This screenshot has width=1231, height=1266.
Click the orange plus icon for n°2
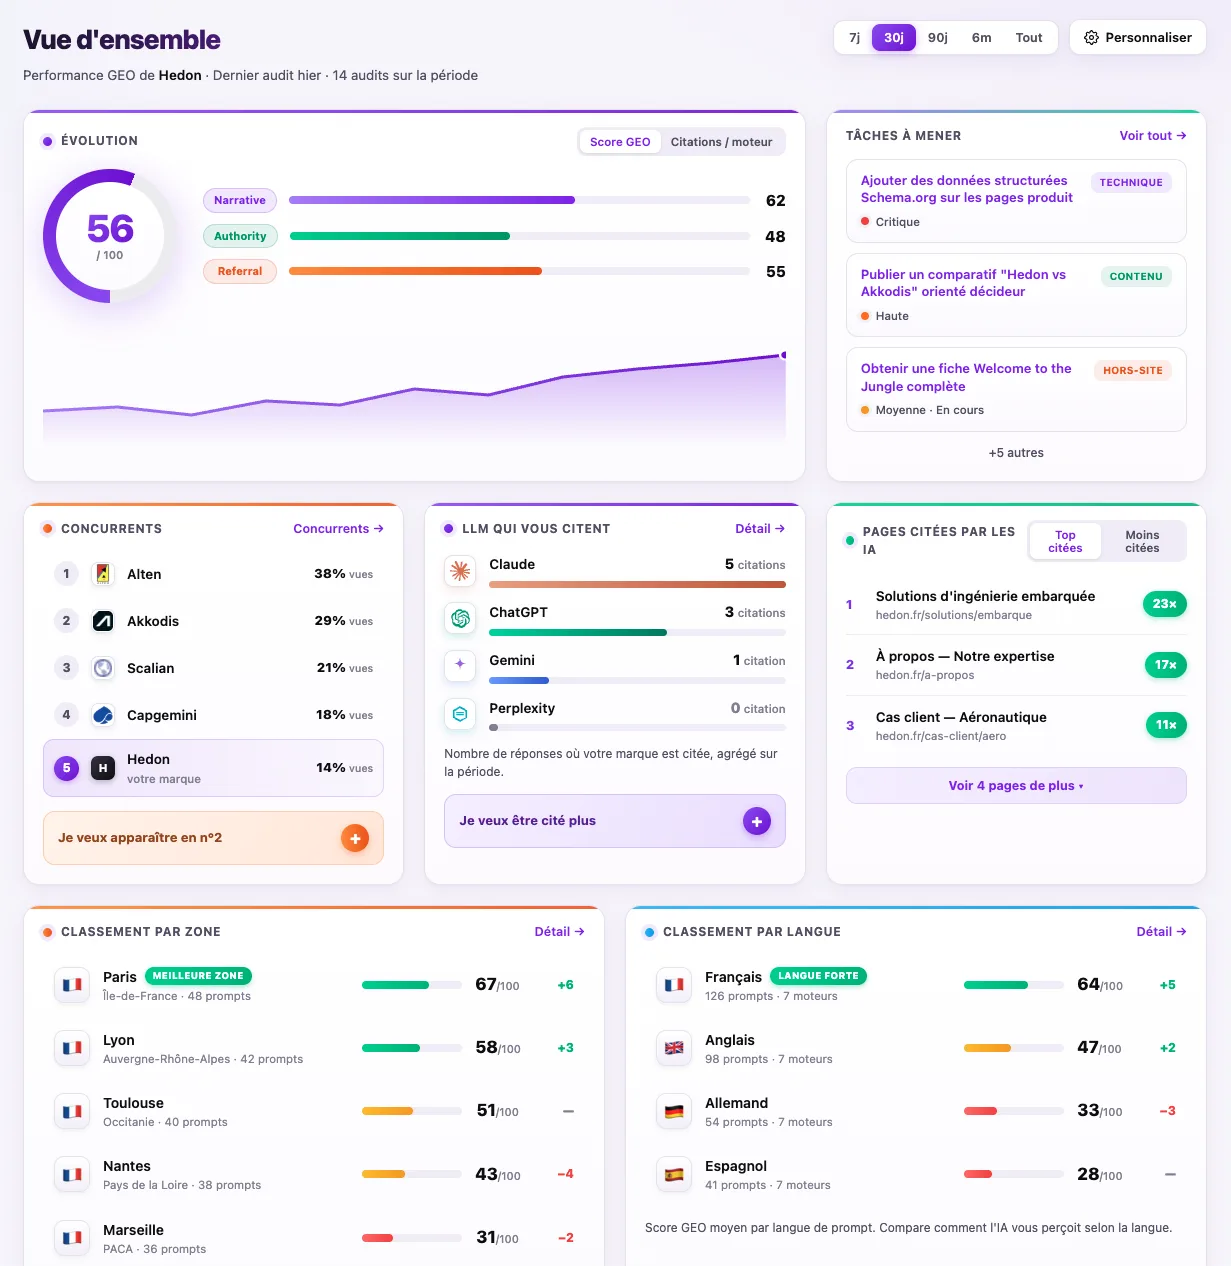coord(355,838)
